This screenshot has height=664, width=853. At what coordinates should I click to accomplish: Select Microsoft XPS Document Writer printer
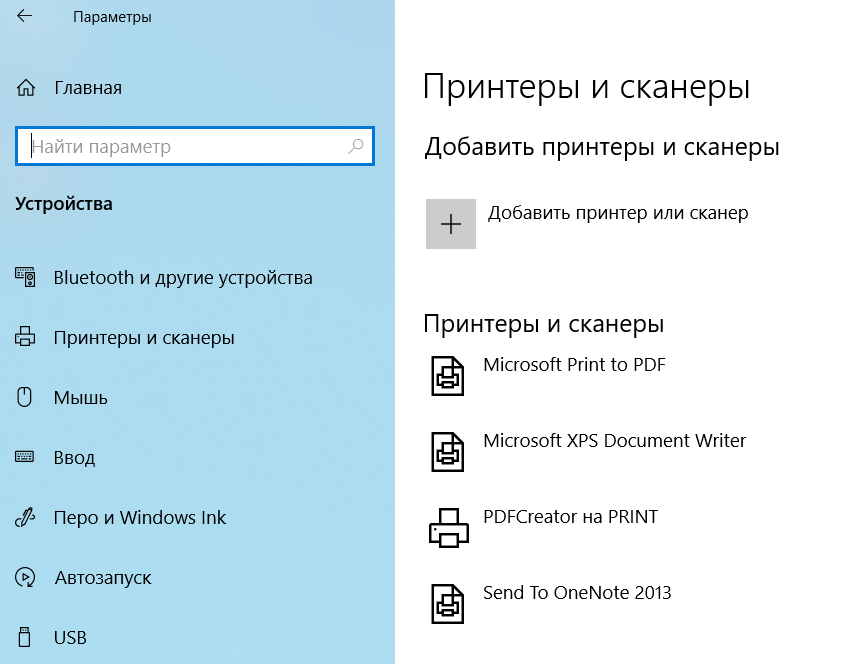(614, 441)
